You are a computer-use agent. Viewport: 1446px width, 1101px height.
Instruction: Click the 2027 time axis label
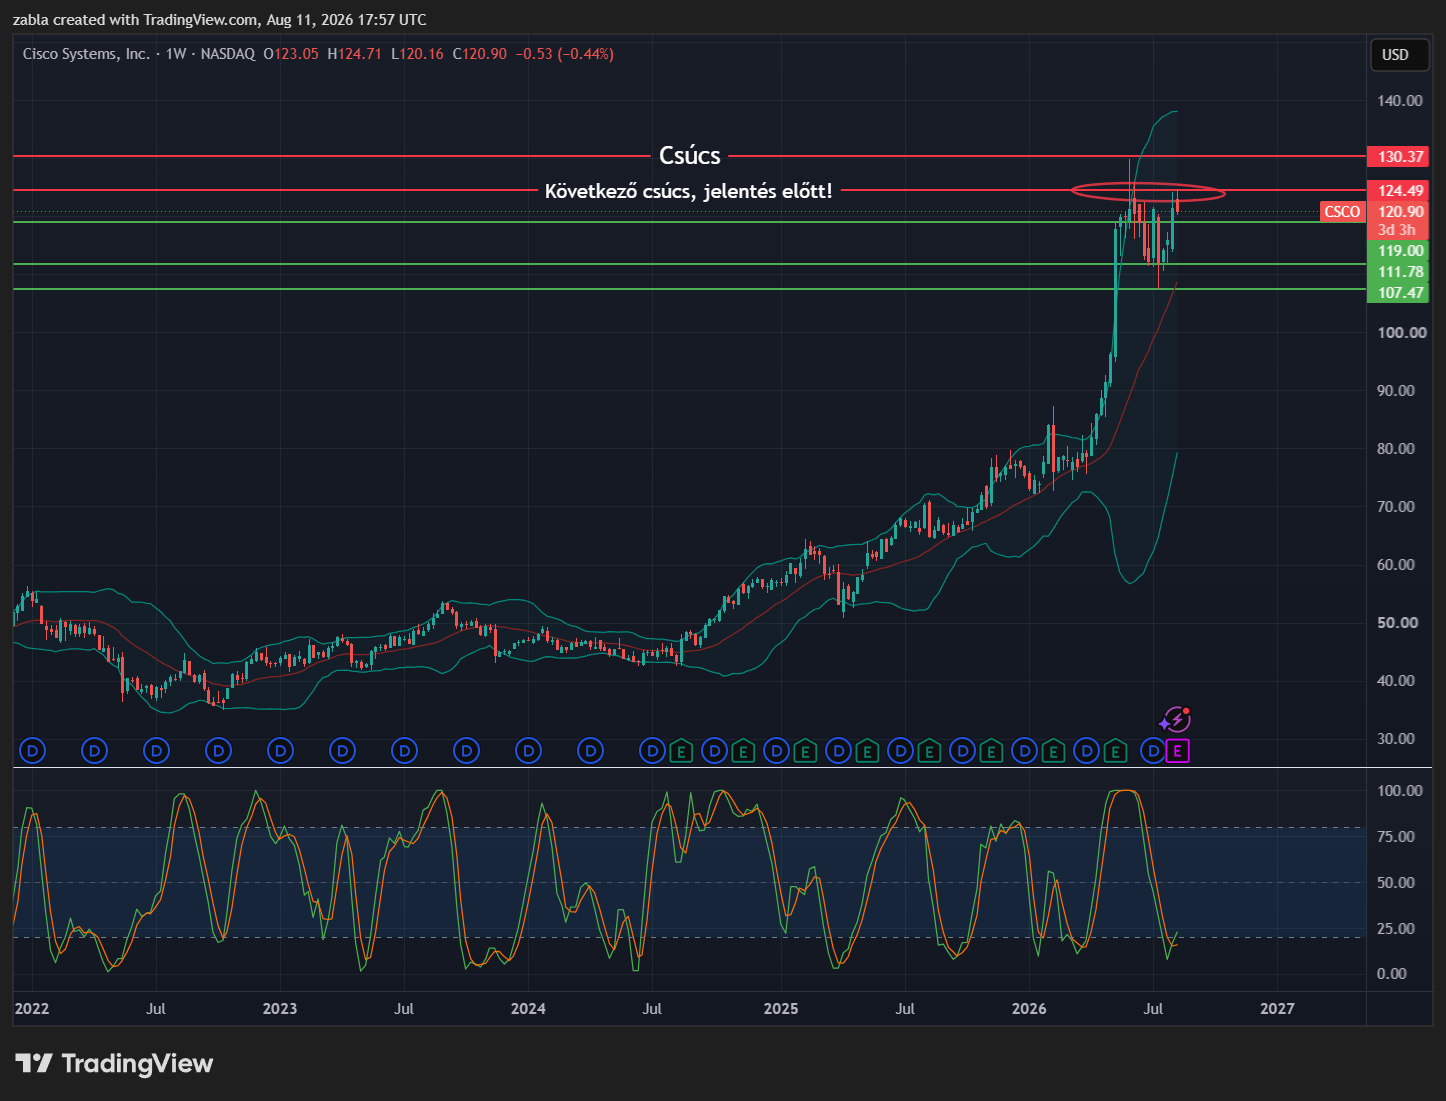pos(1277,1008)
